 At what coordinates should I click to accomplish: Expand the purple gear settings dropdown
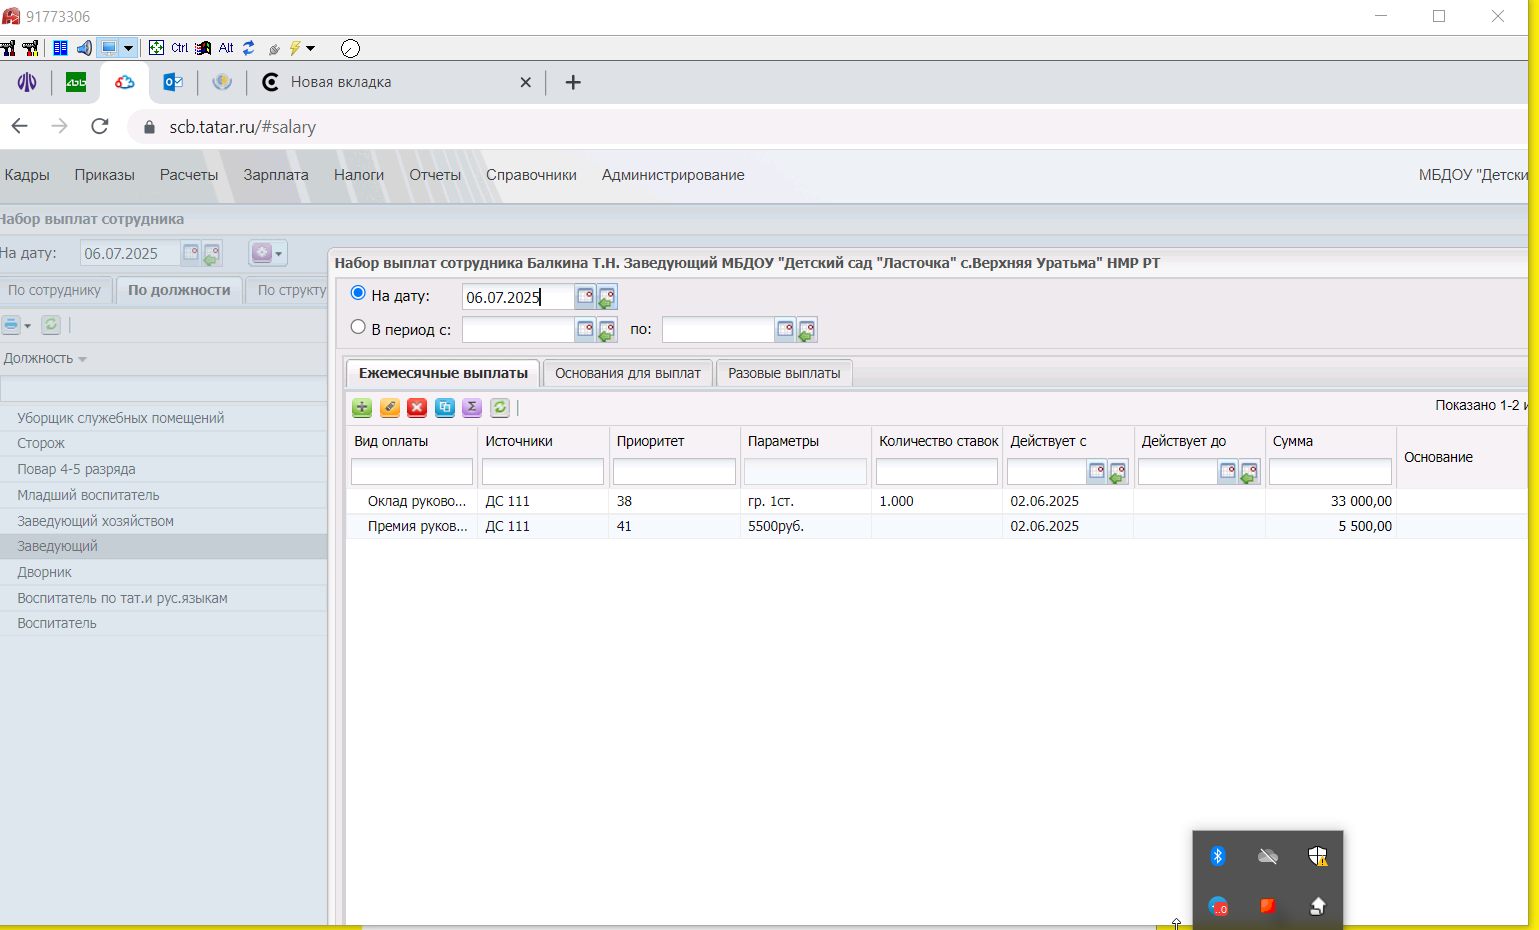click(267, 253)
